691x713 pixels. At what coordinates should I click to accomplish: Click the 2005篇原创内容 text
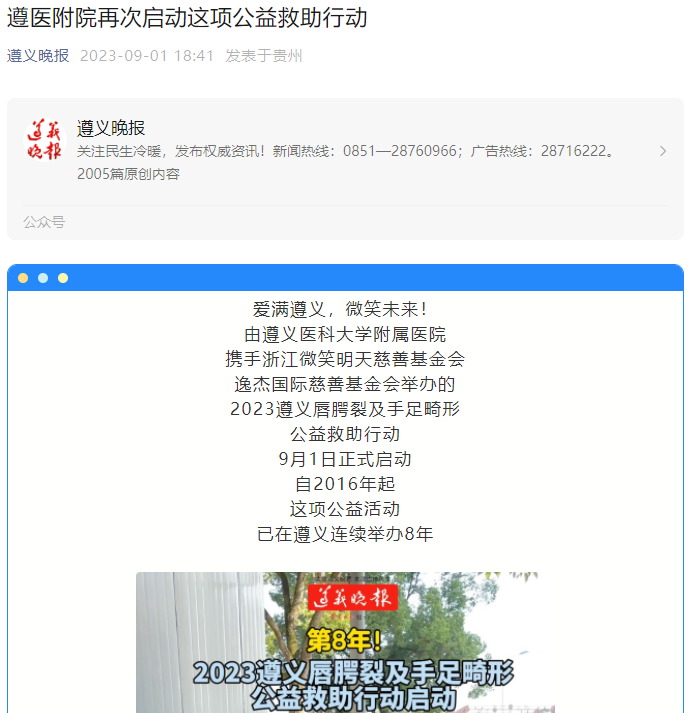128,174
